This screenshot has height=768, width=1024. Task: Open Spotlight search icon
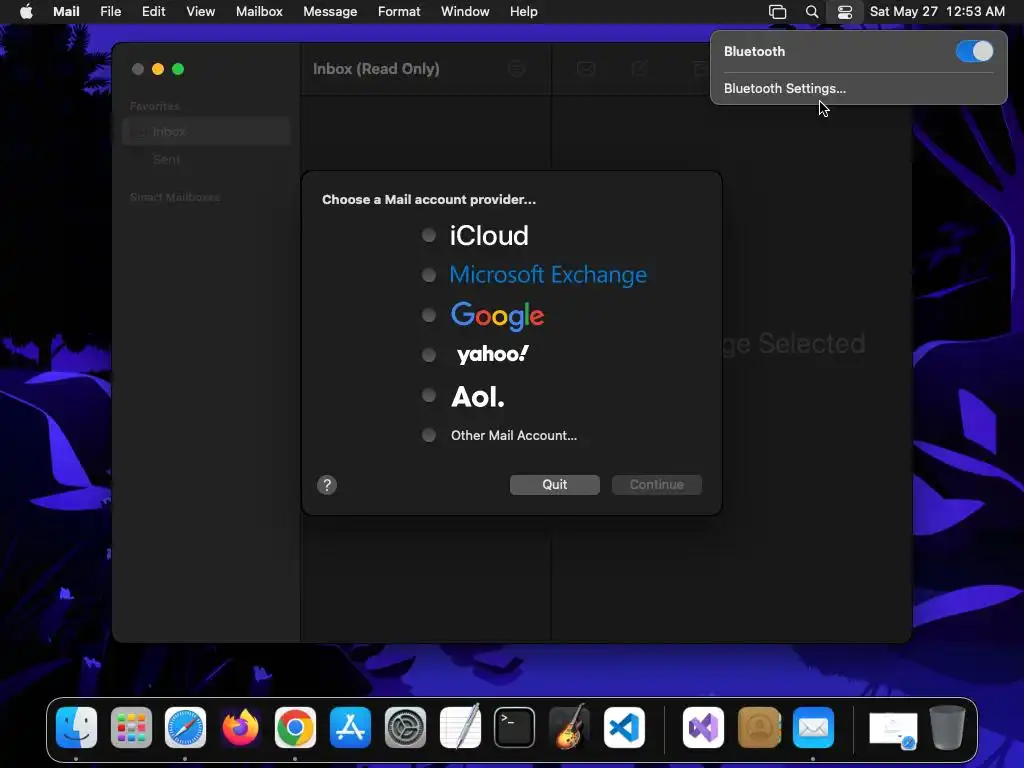(812, 12)
